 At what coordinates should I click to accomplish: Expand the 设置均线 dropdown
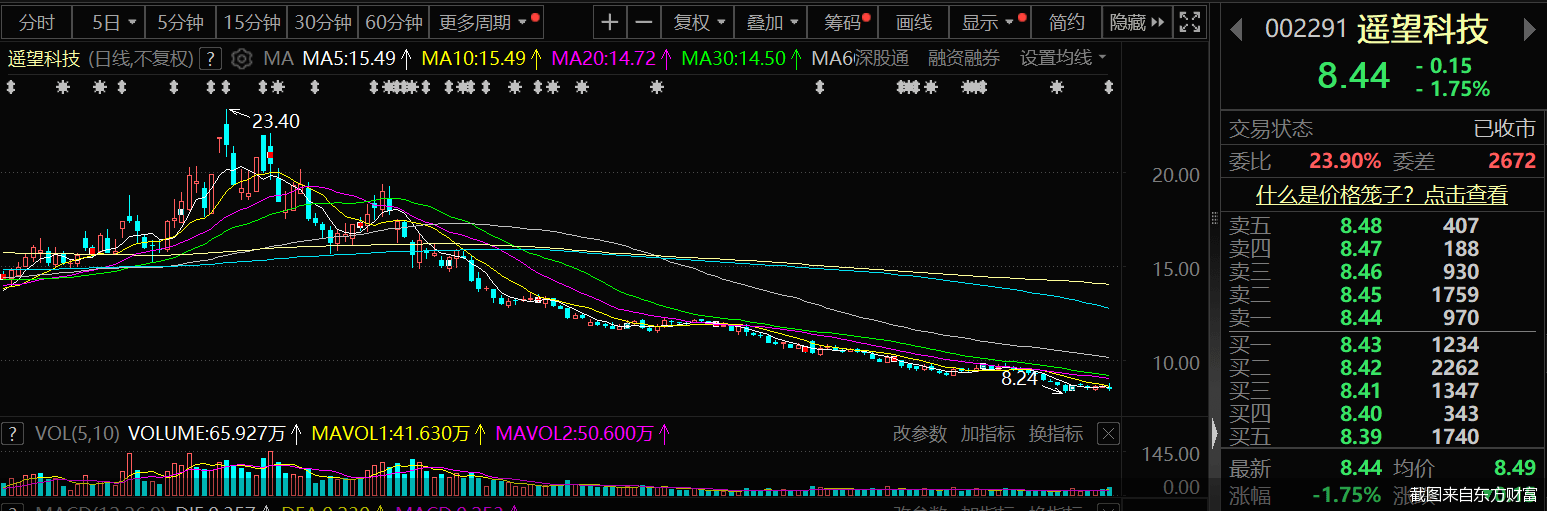pyautogui.click(x=1063, y=59)
